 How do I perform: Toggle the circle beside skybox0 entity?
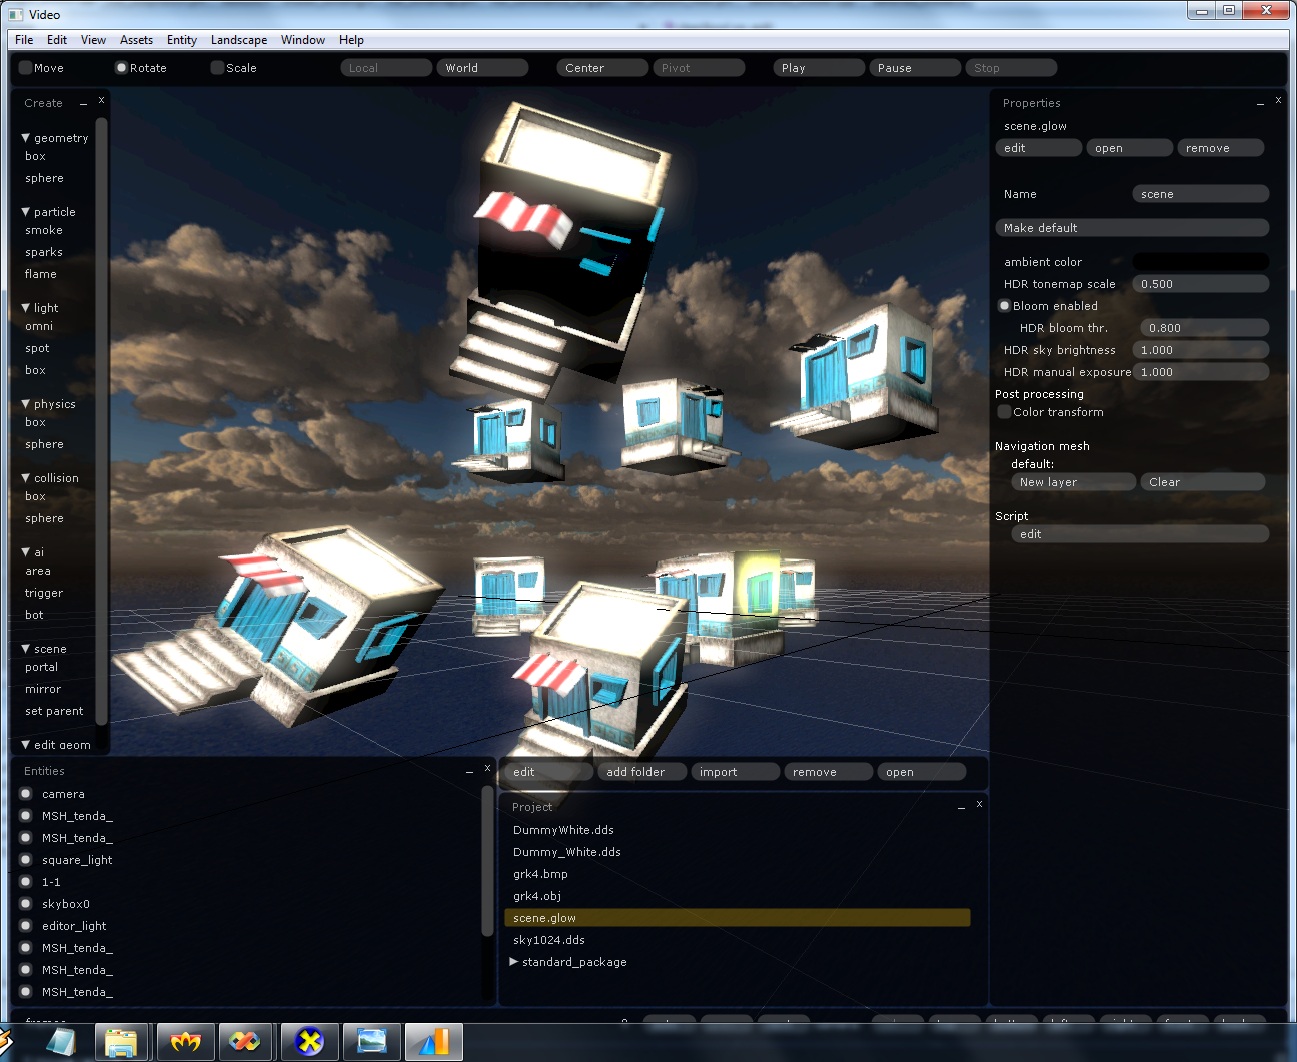(x=26, y=904)
